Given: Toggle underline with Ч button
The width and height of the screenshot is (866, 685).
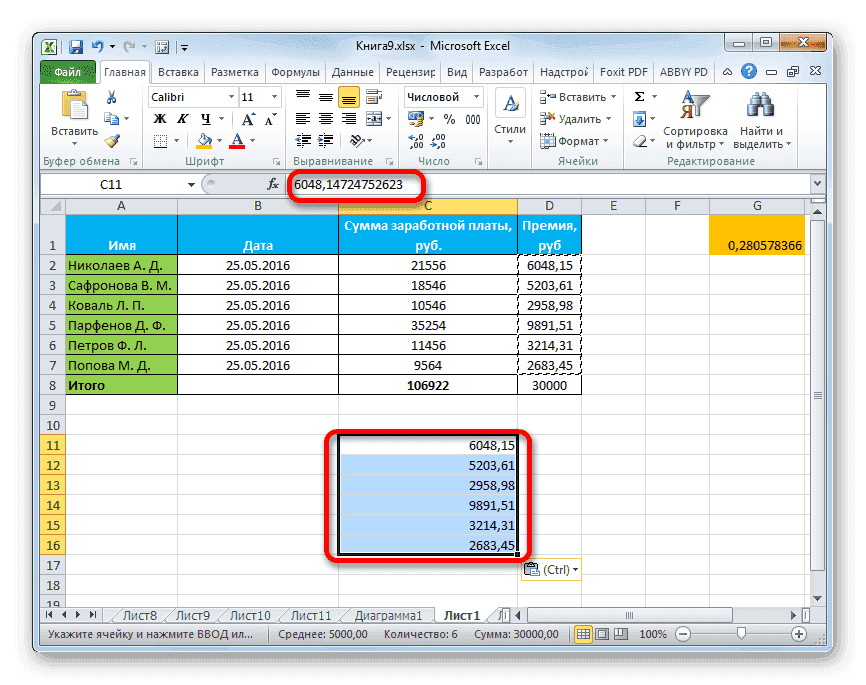Looking at the screenshot, I should pyautogui.click(x=206, y=118).
